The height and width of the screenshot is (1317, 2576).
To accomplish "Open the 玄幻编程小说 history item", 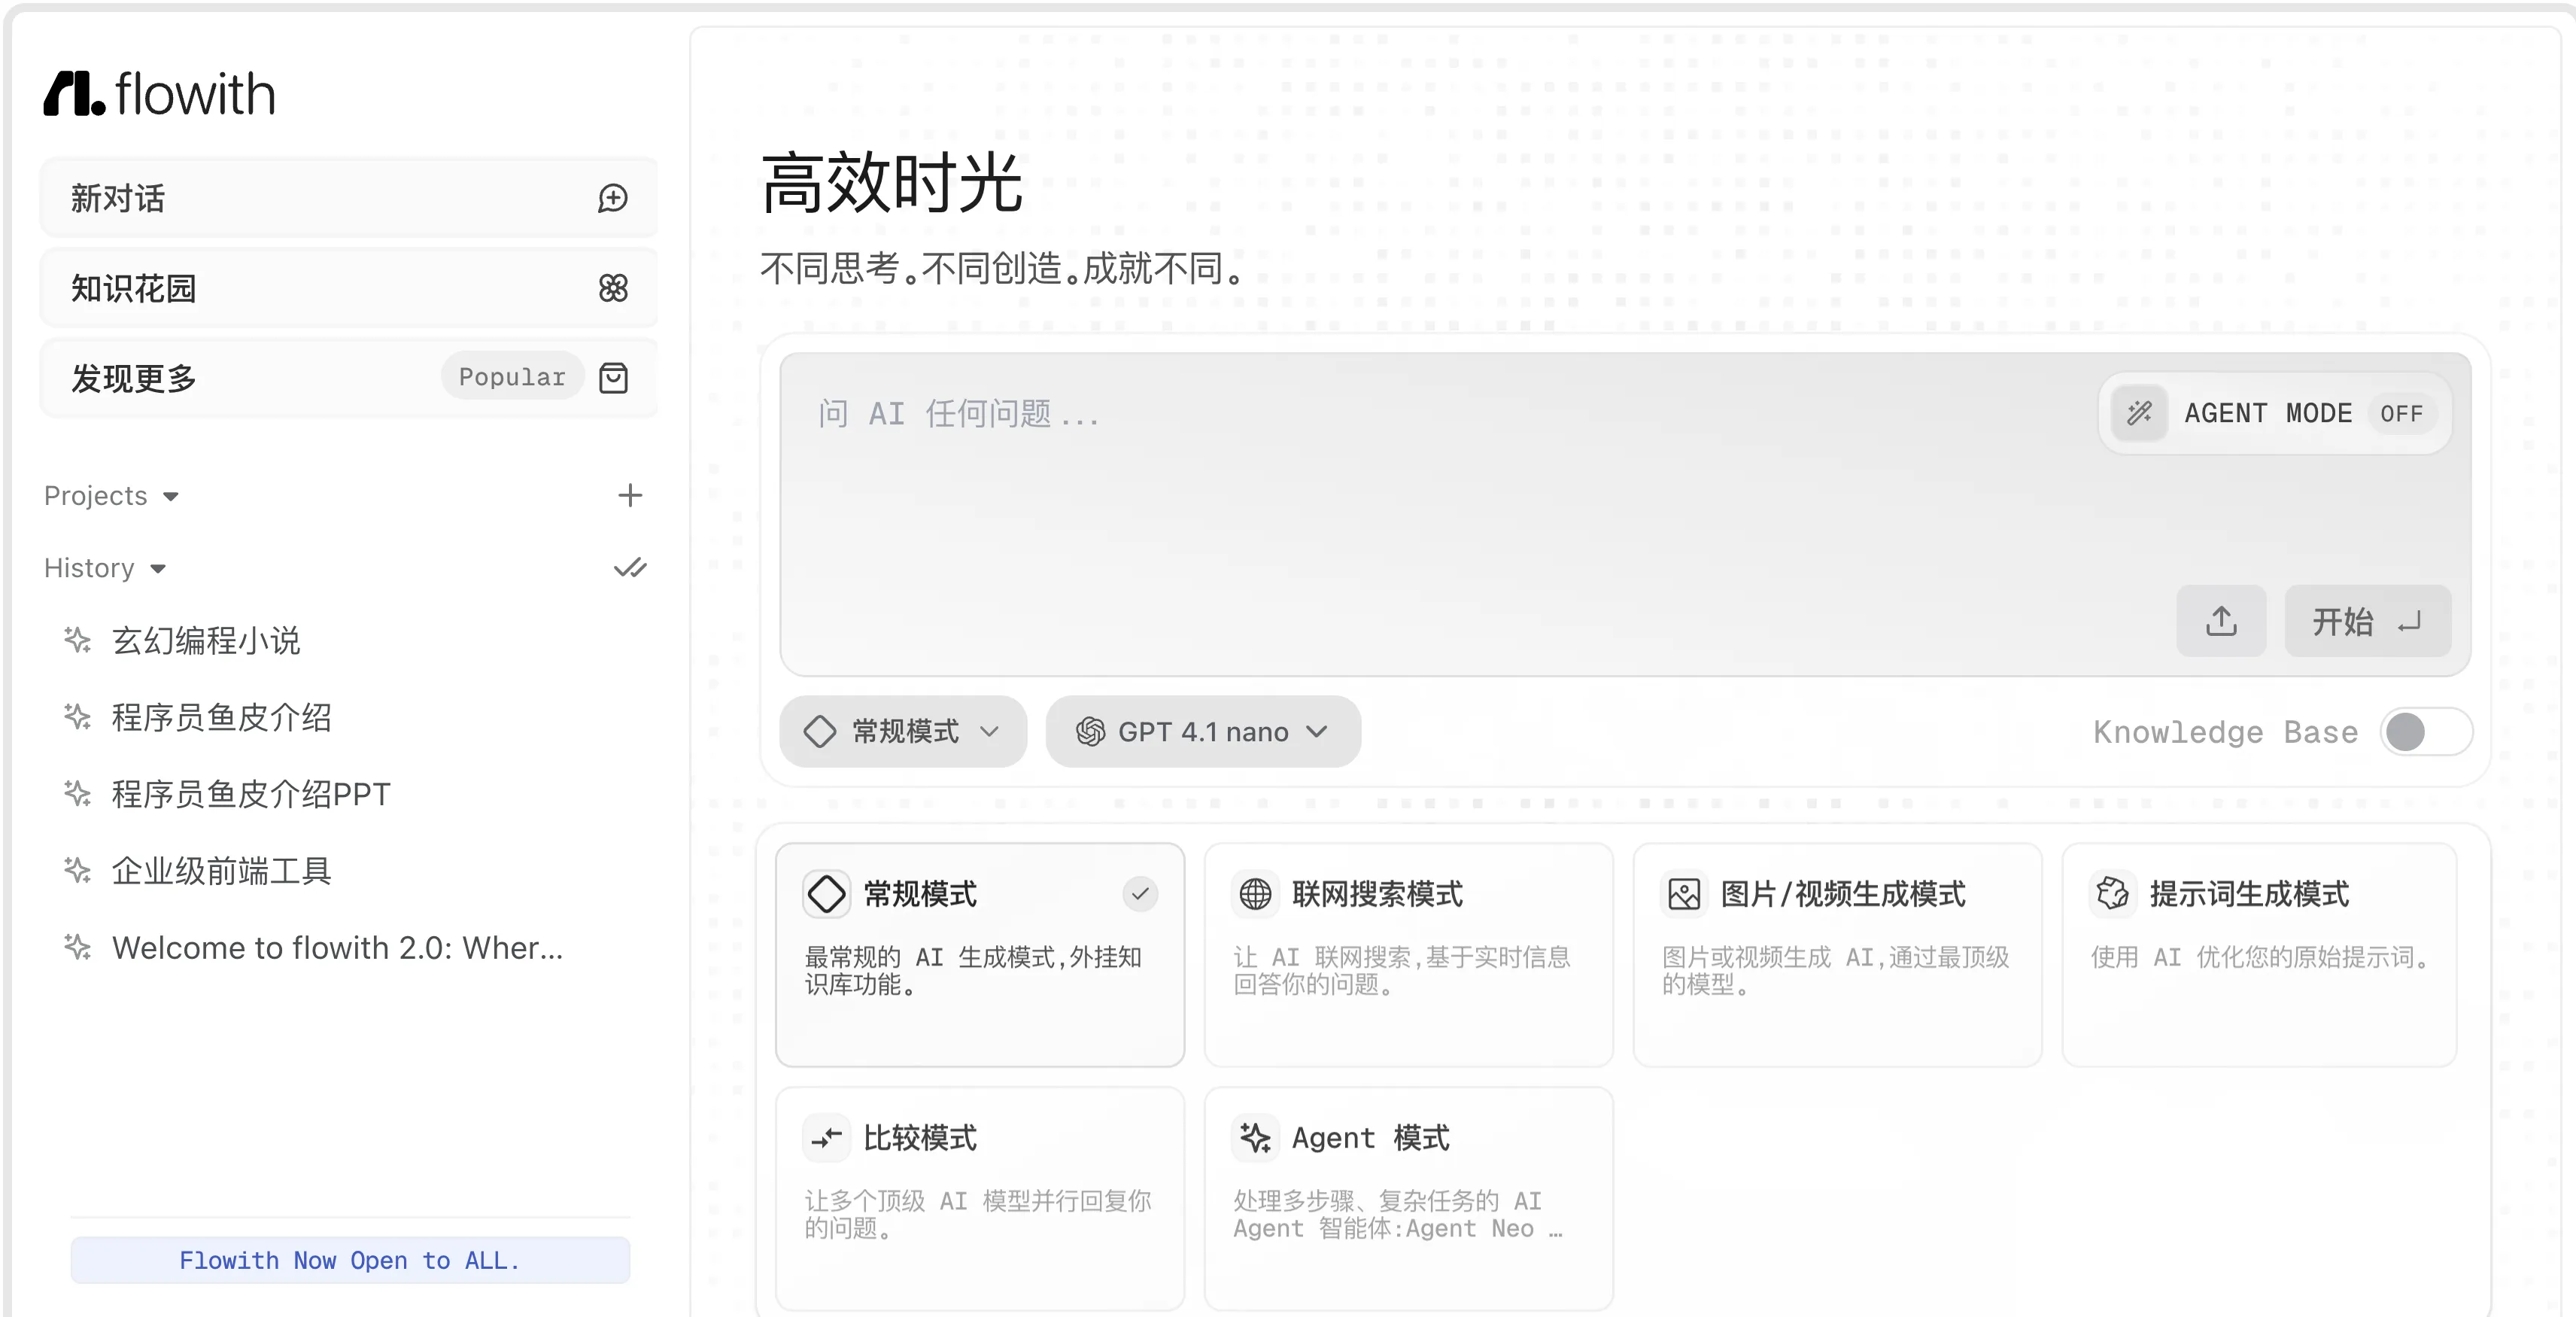I will (x=206, y=641).
